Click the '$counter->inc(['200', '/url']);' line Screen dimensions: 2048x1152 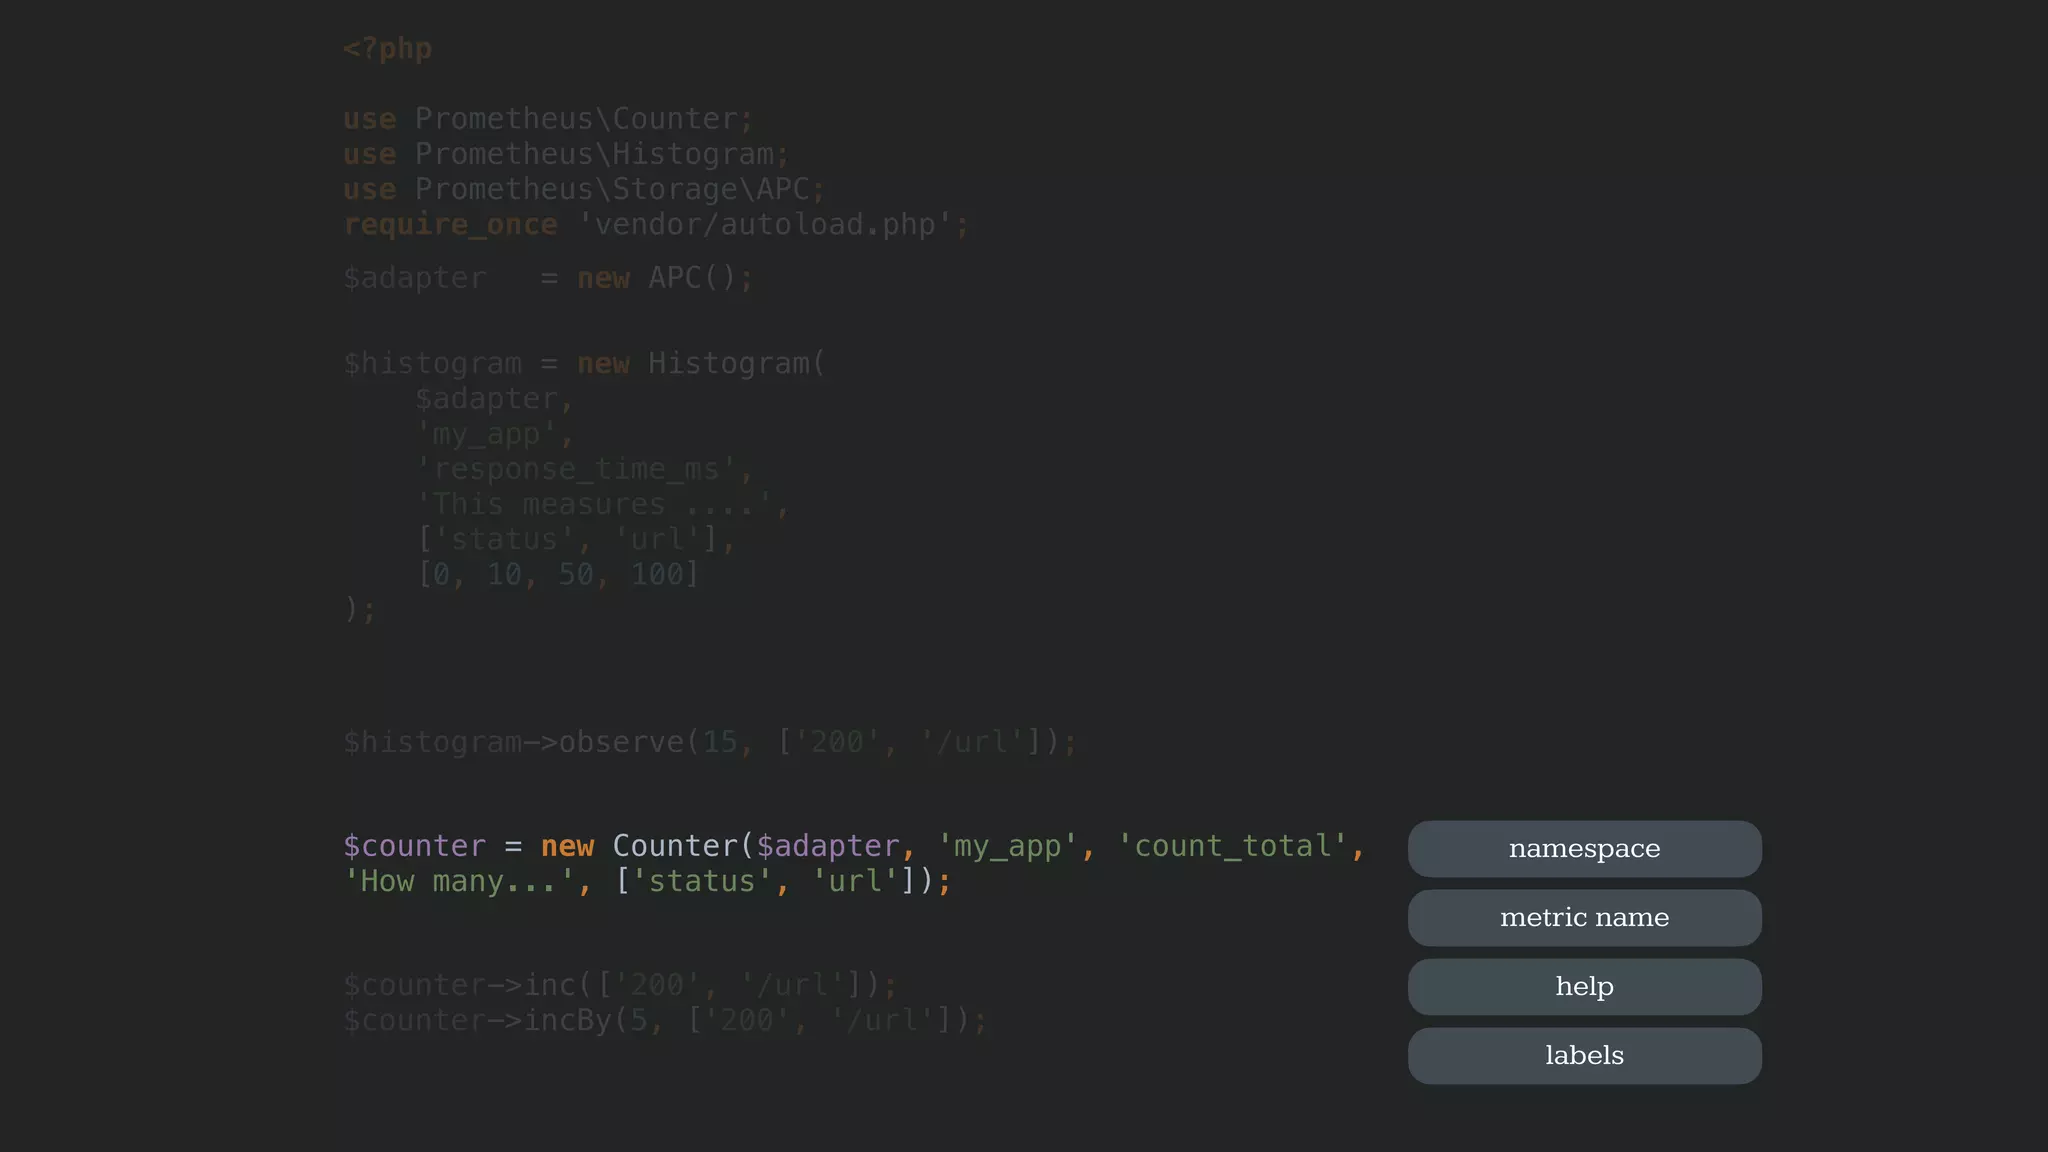click(x=620, y=985)
